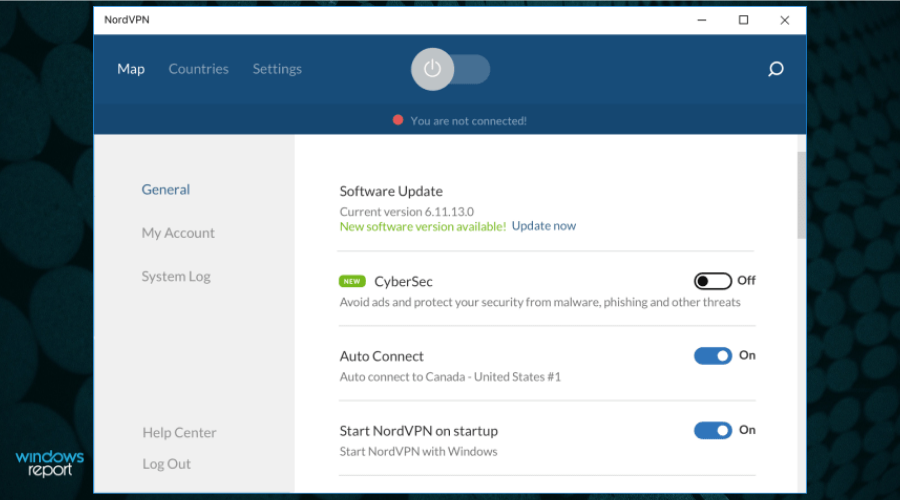Image resolution: width=900 pixels, height=500 pixels.
Task: Click "Auto connect to Canada - United States #1"
Action: (450, 377)
